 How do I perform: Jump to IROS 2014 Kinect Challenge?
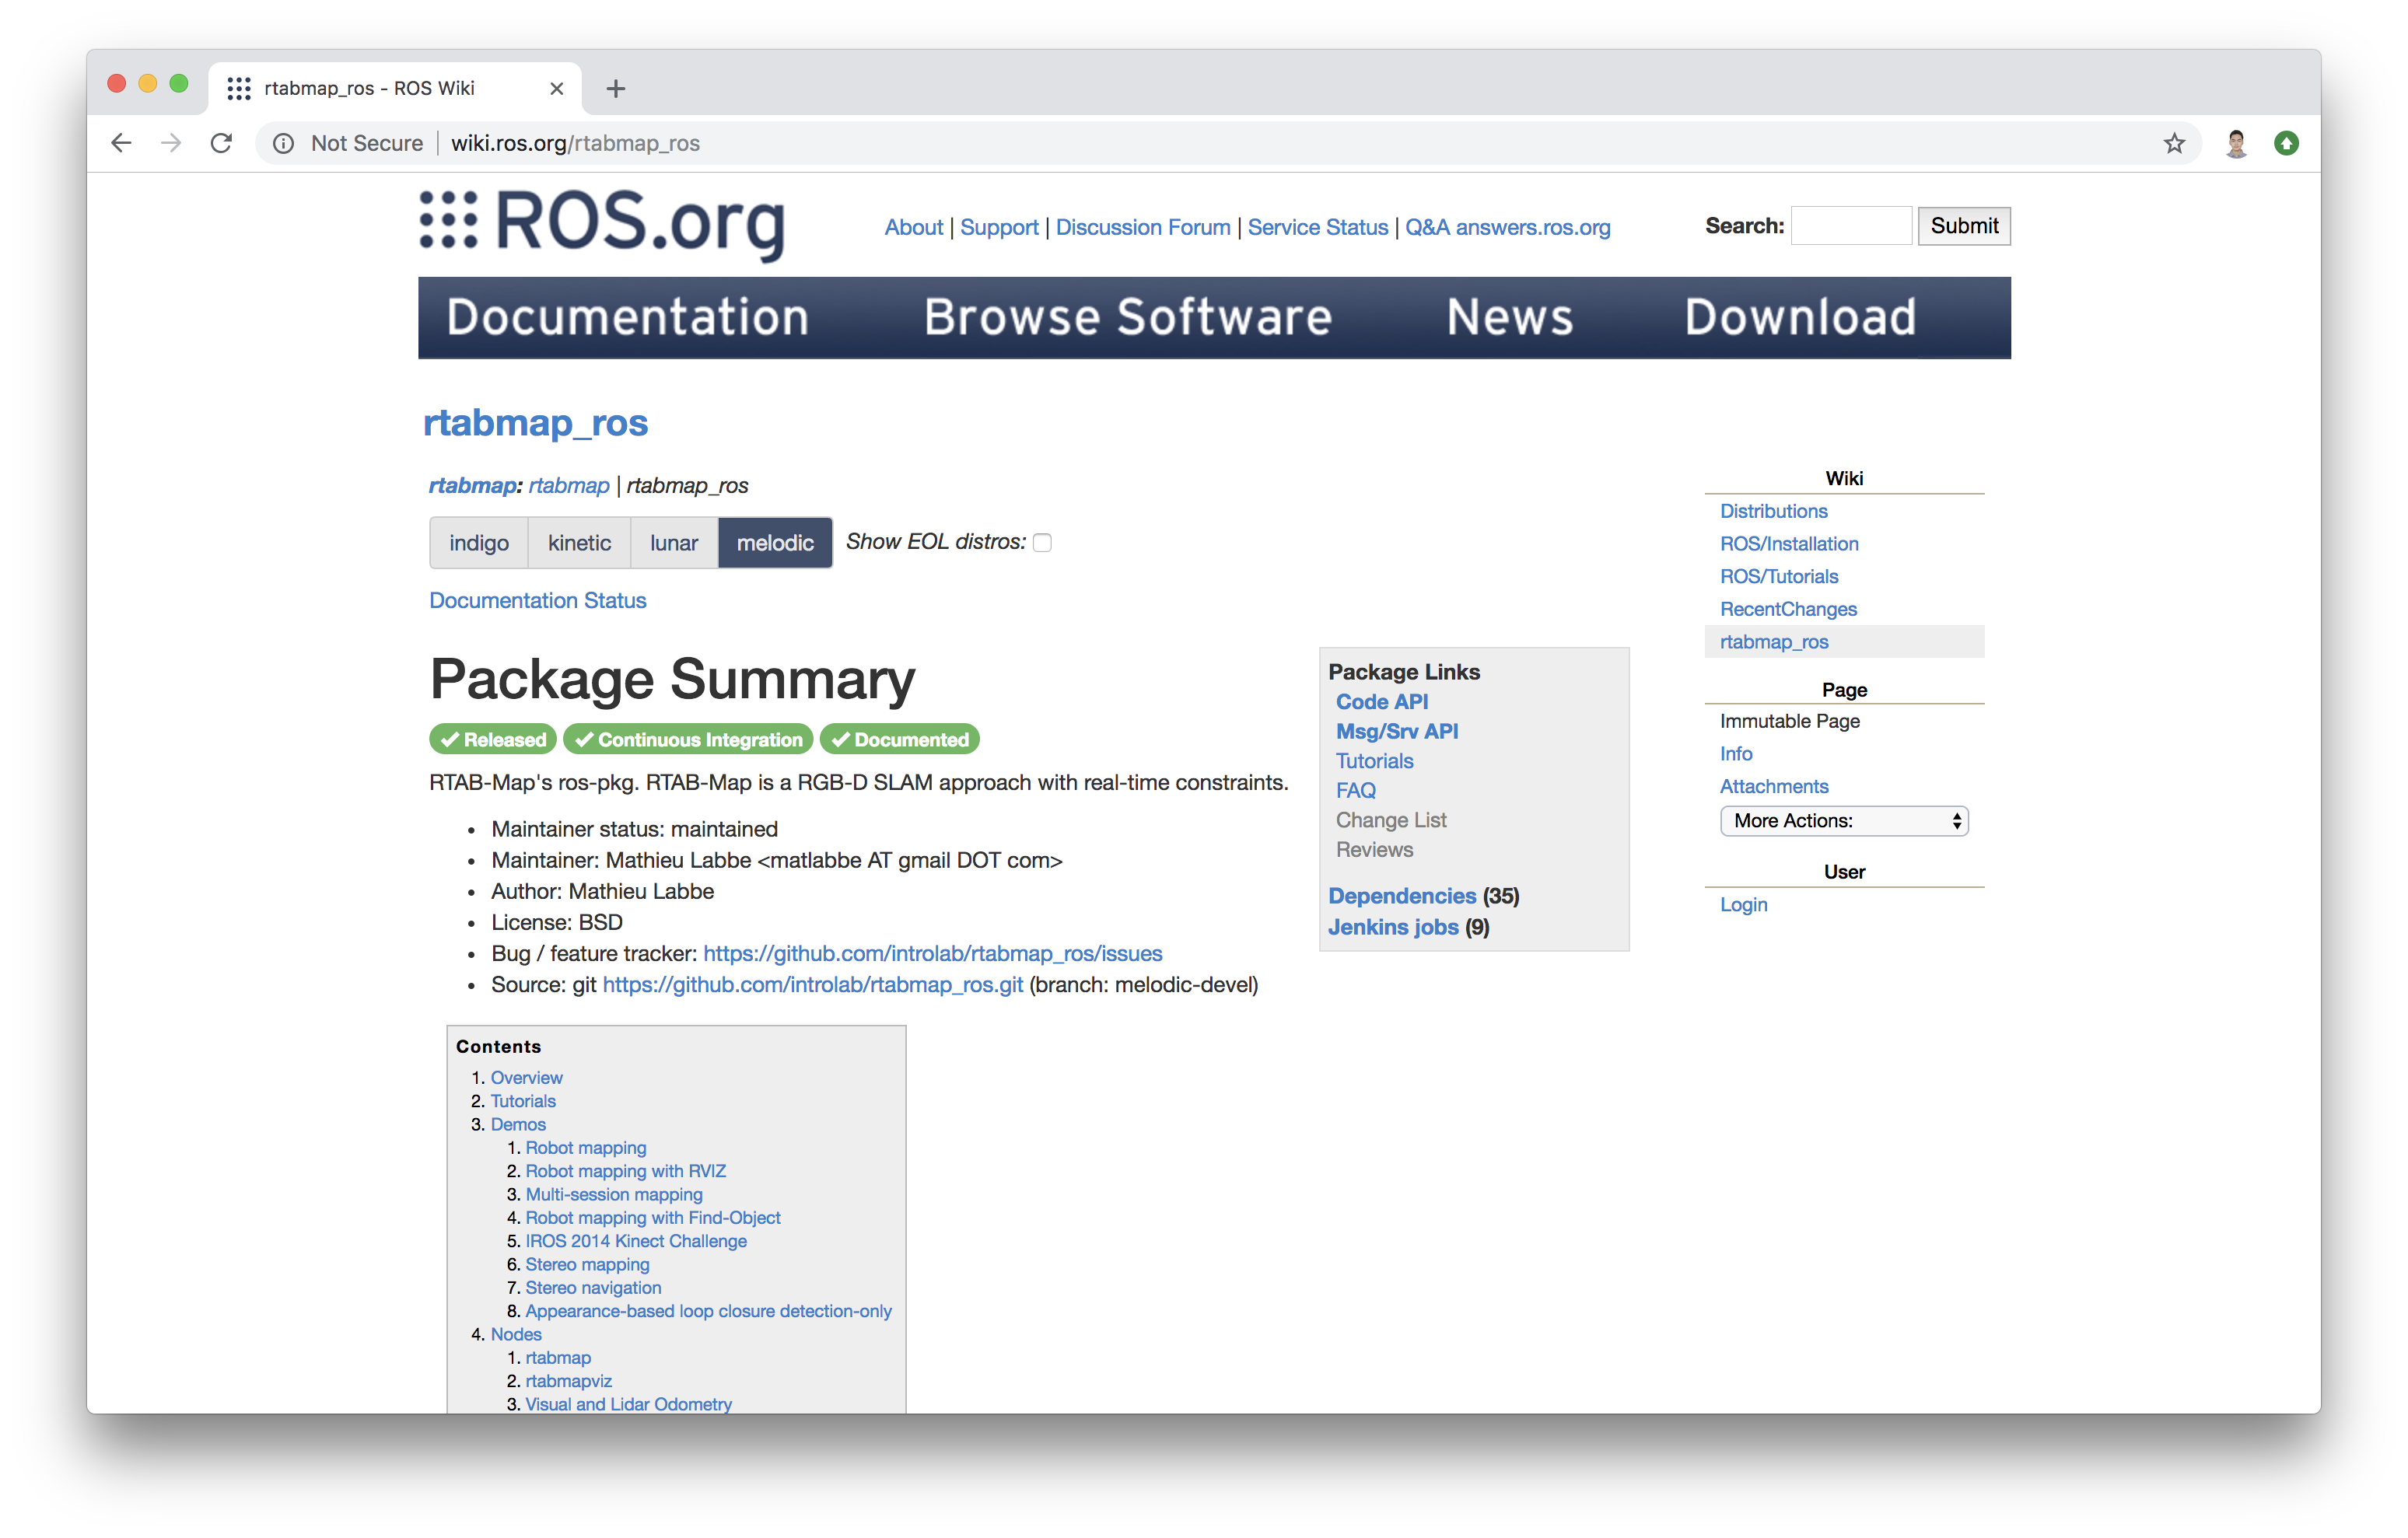point(636,1241)
